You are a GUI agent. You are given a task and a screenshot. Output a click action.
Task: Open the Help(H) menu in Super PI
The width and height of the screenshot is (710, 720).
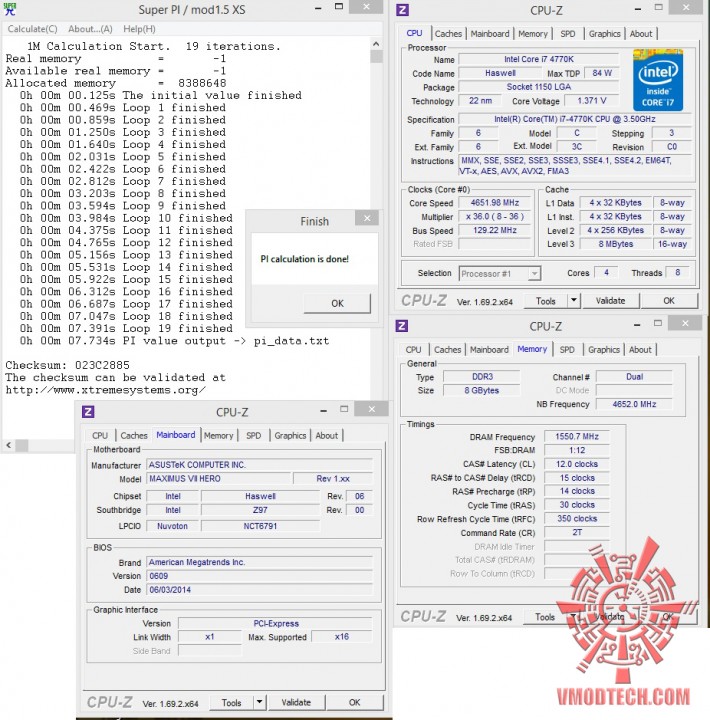point(139,28)
